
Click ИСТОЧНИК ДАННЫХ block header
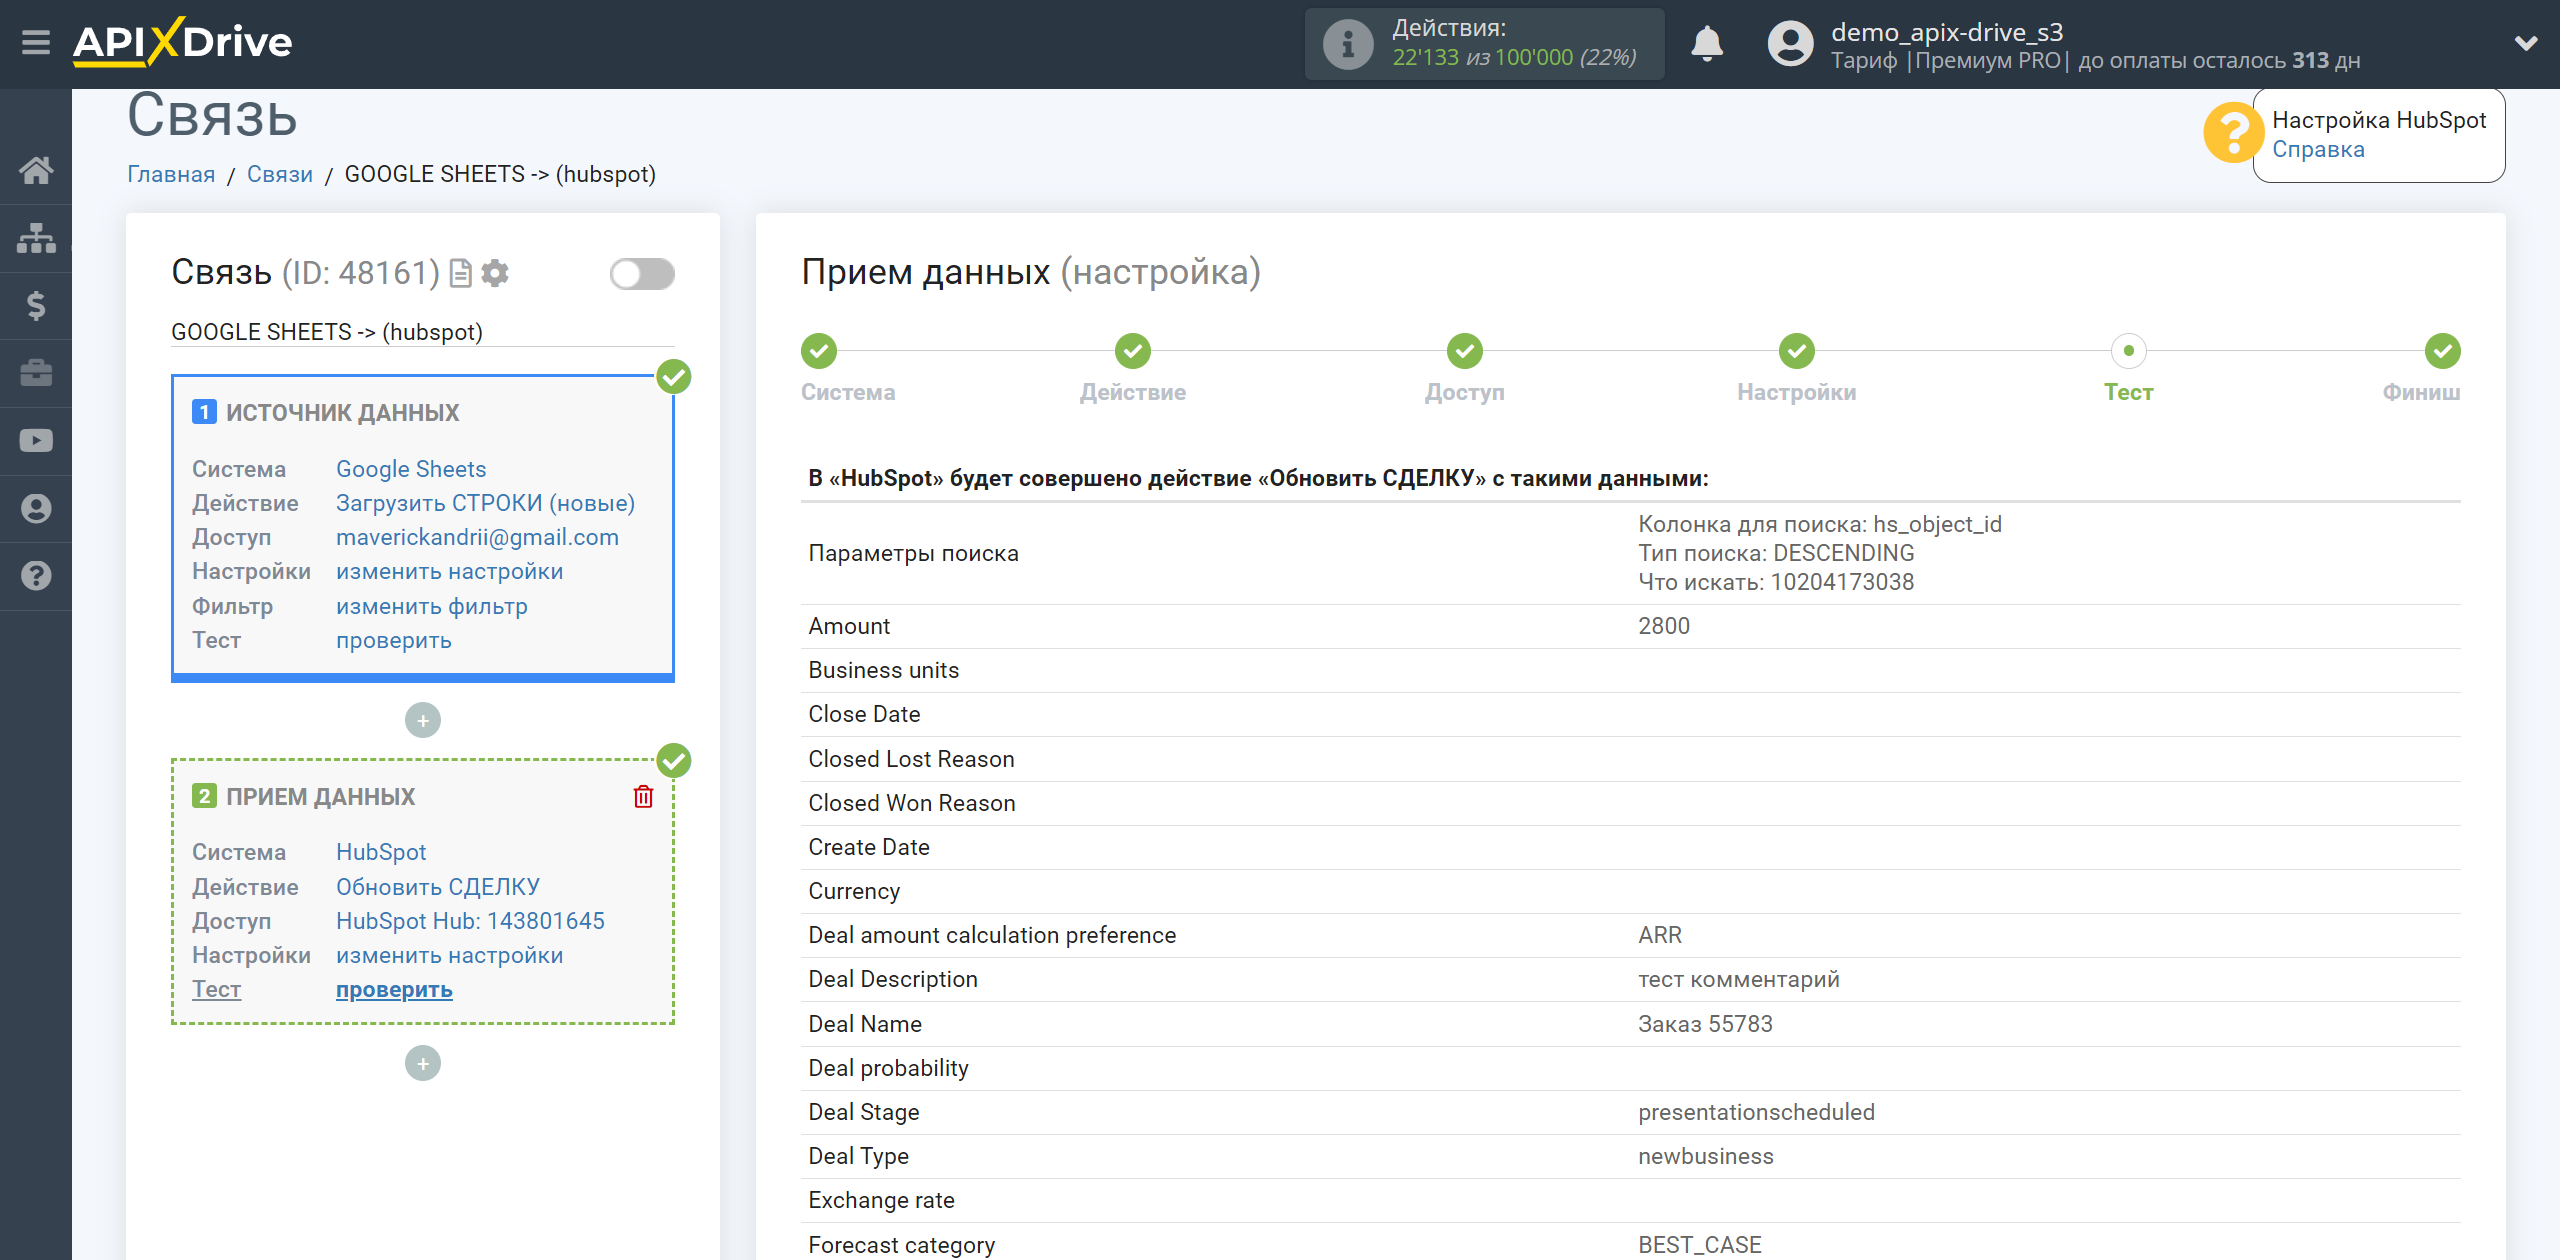coord(342,412)
